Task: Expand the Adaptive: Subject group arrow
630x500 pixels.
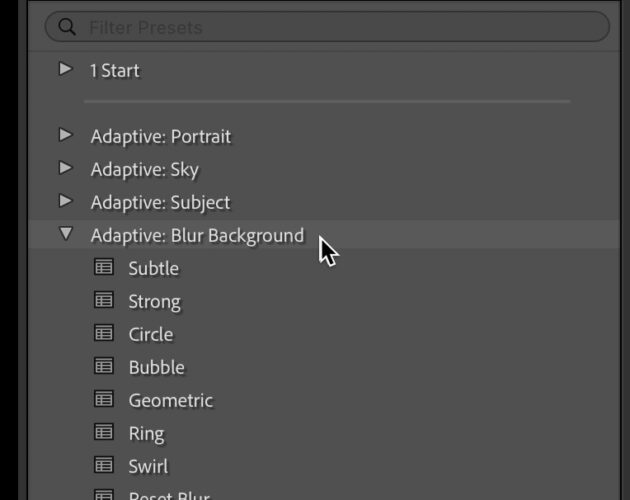Action: coord(65,201)
